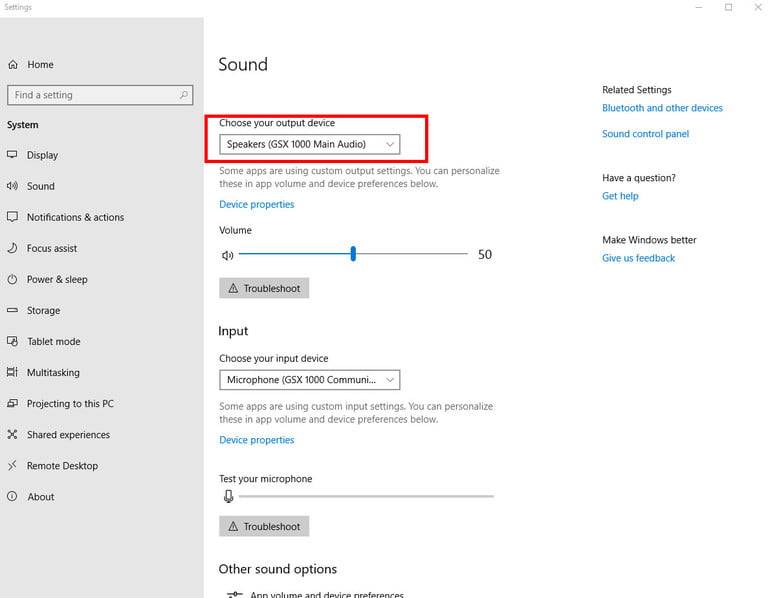The image size is (768, 598).
Task: Go to the Multitasking settings page
Action: tap(53, 373)
